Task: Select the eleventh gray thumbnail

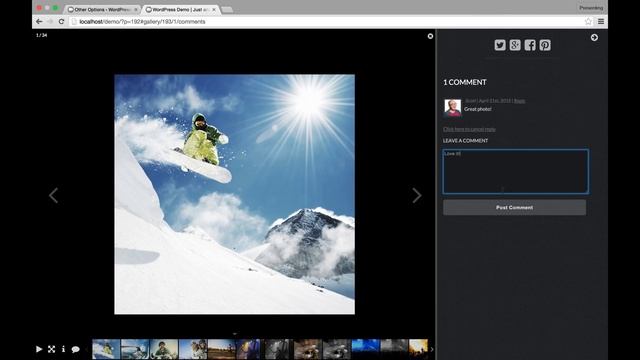Action: click(394, 349)
